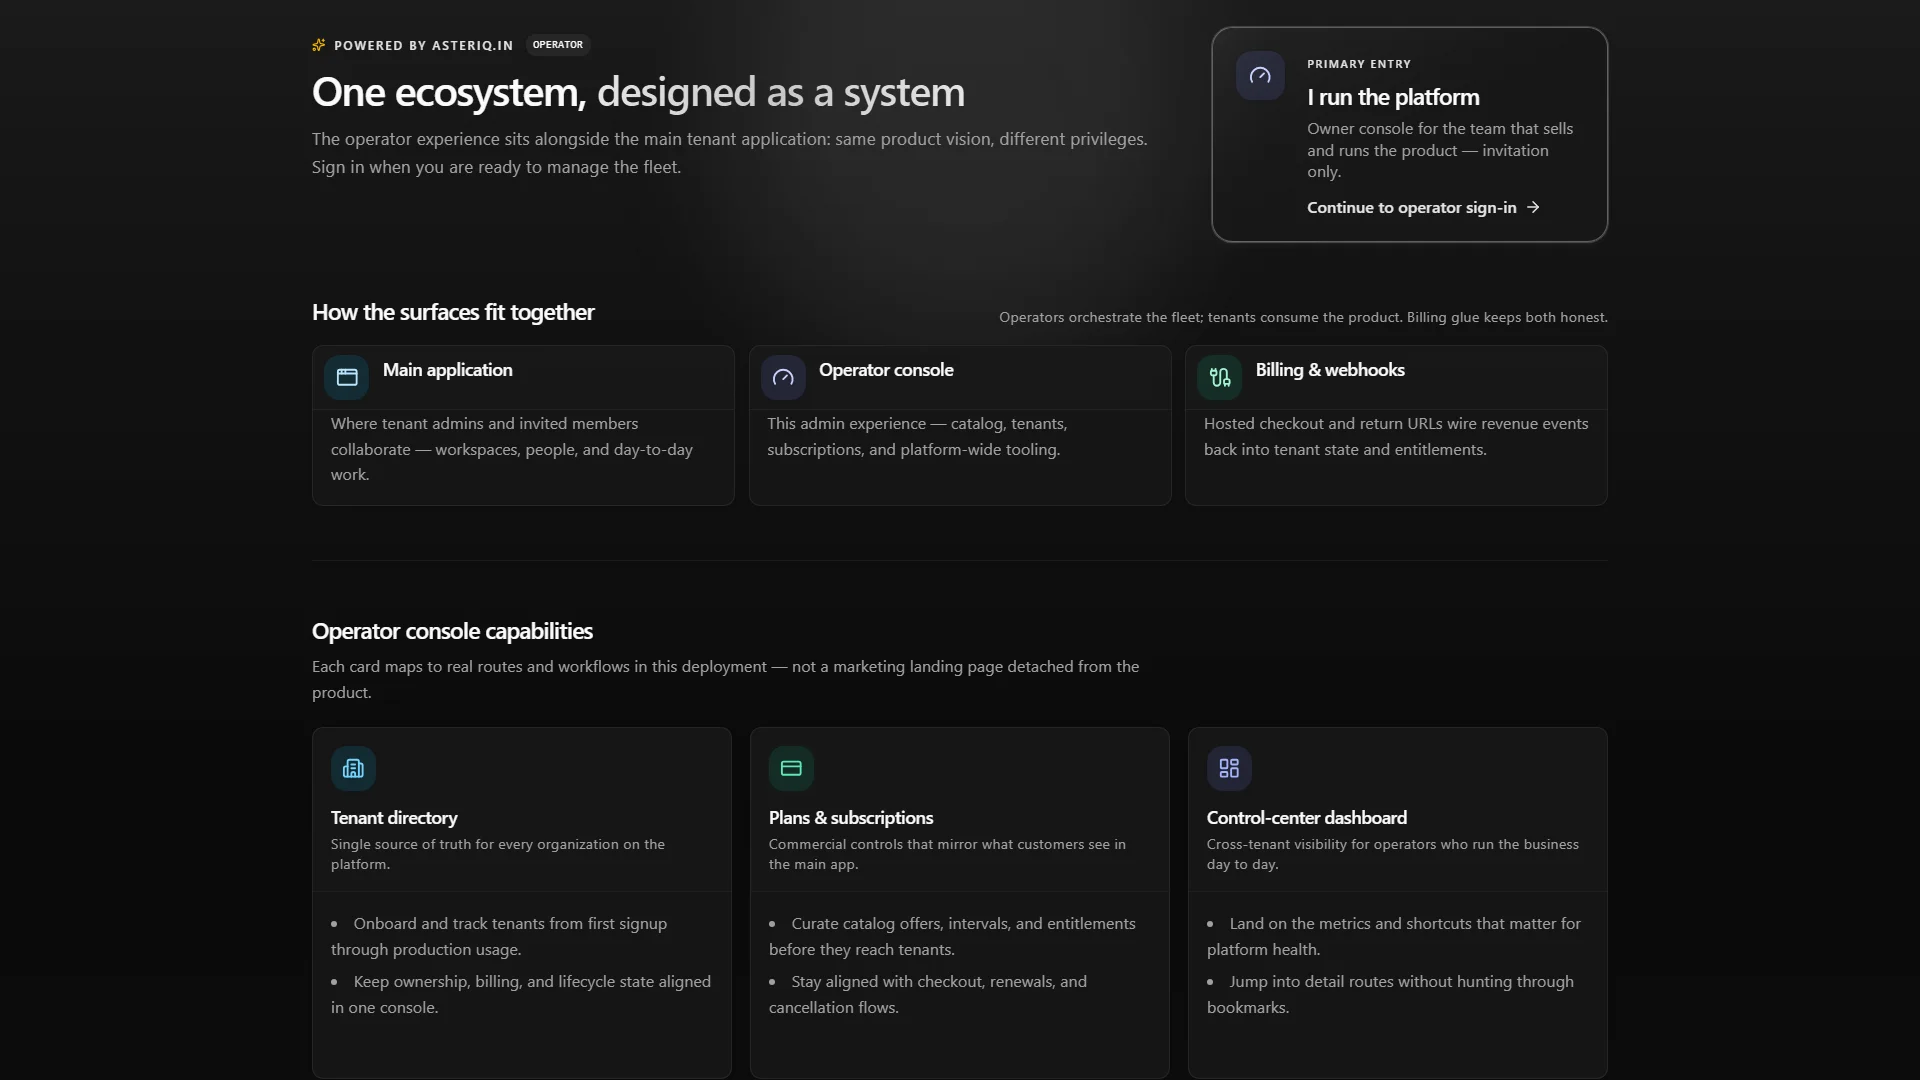Click the Main application window icon
1920x1080 pixels.
point(347,377)
